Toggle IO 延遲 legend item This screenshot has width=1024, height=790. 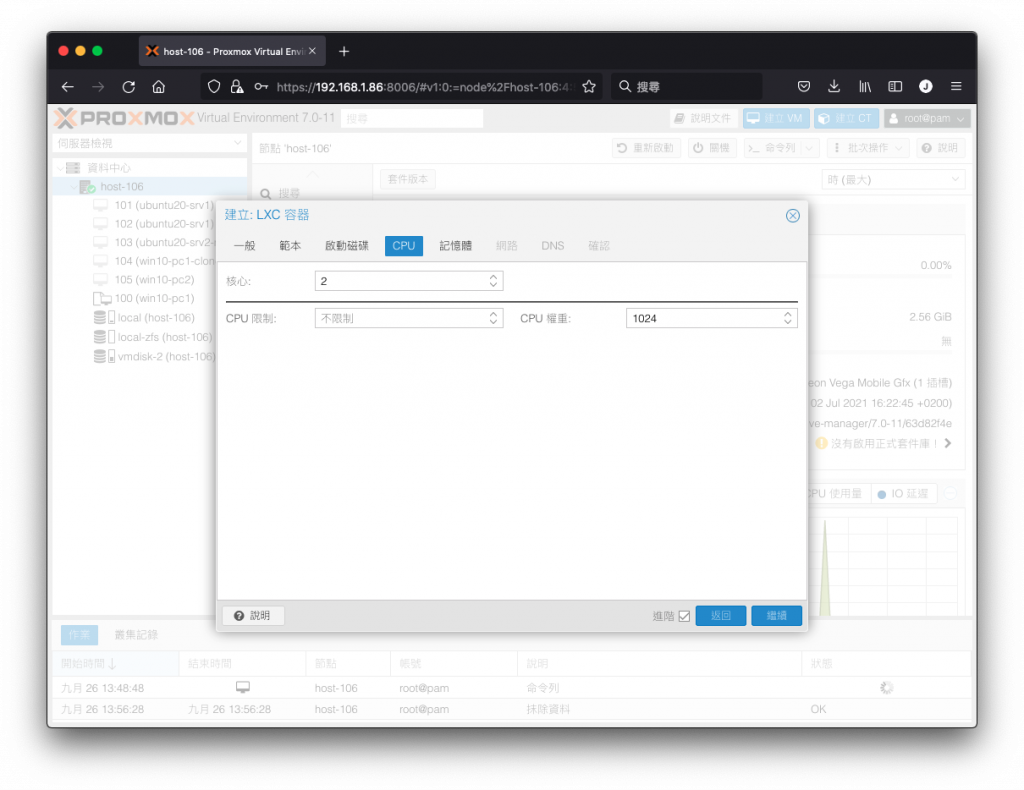904,494
